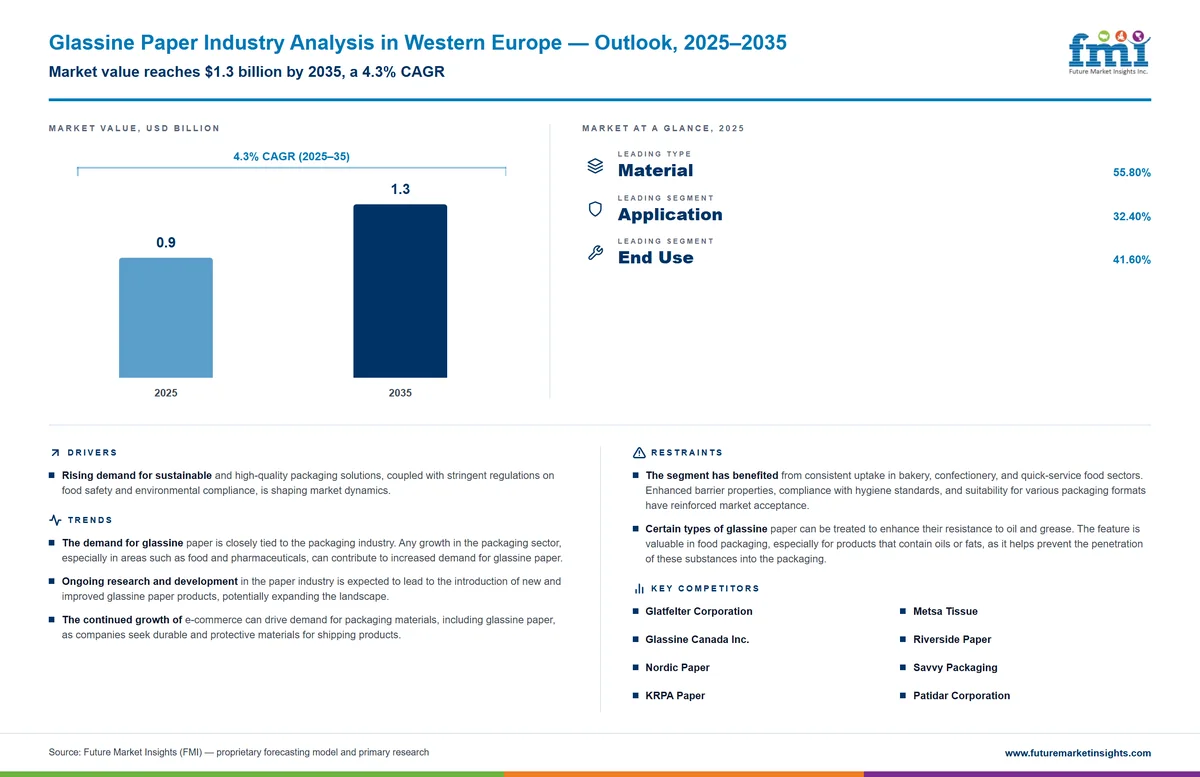Click the arrow icon next to Drivers
Image resolution: width=1200 pixels, height=777 pixels.
pos(55,453)
